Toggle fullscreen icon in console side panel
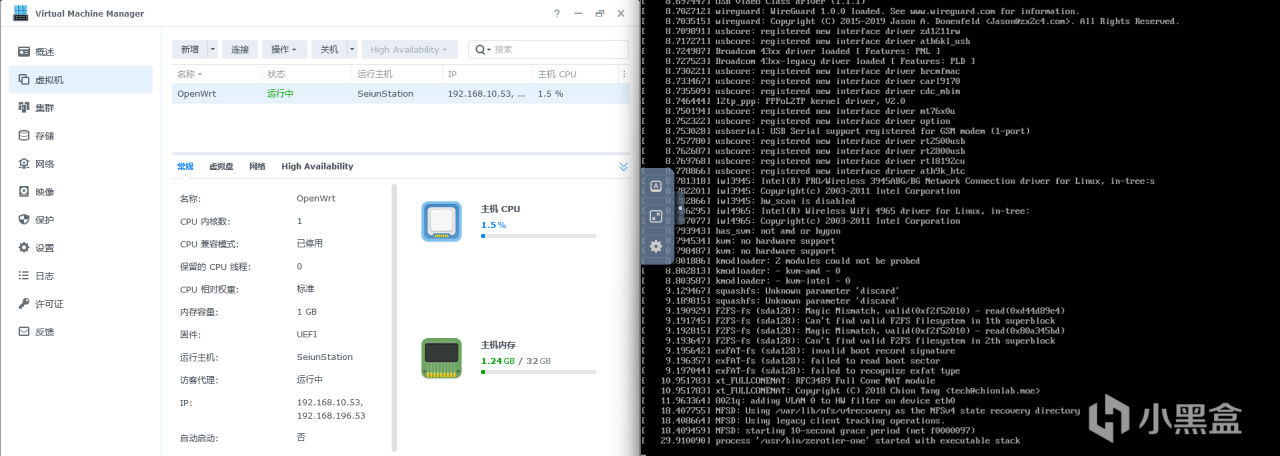 point(656,216)
